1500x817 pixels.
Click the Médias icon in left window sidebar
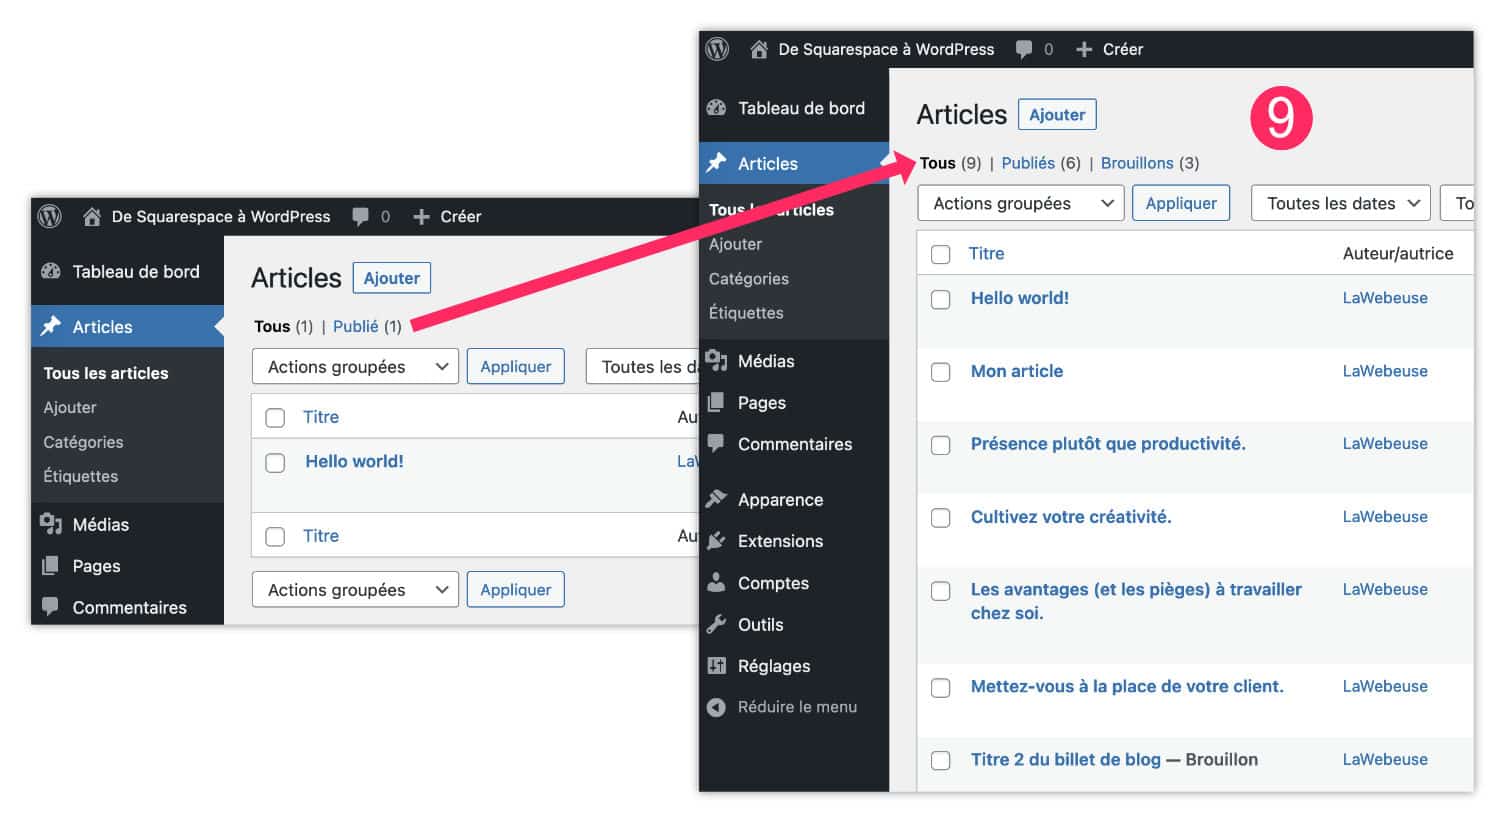tap(51, 523)
